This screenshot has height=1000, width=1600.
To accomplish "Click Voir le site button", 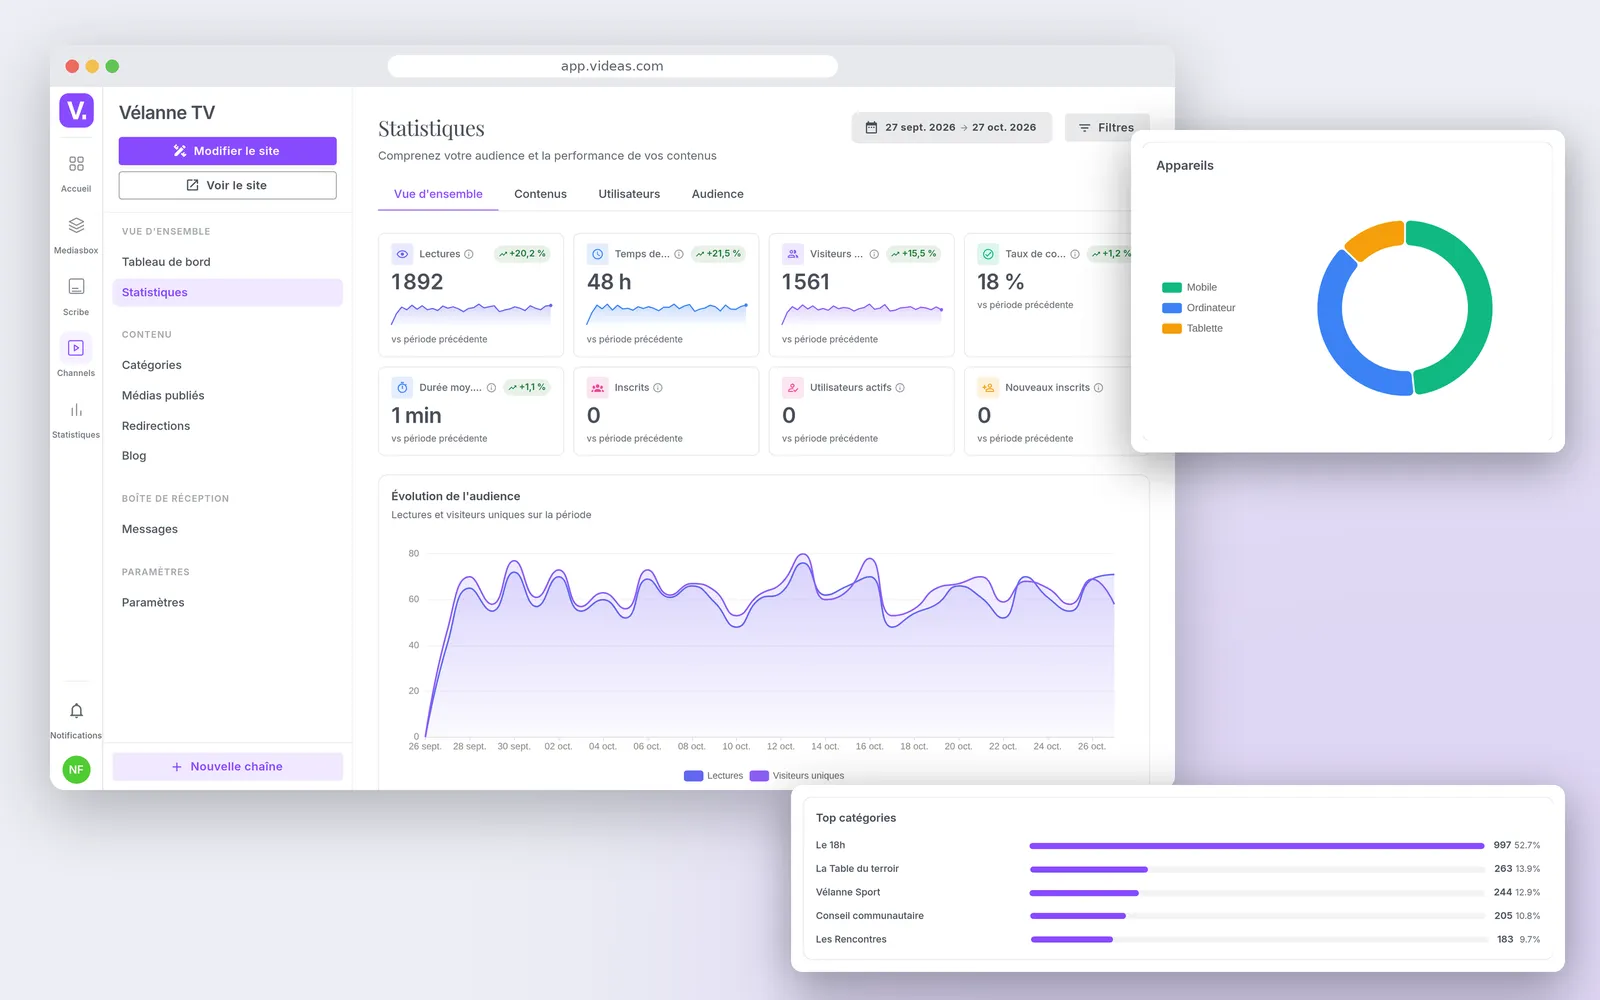I will pyautogui.click(x=227, y=185).
